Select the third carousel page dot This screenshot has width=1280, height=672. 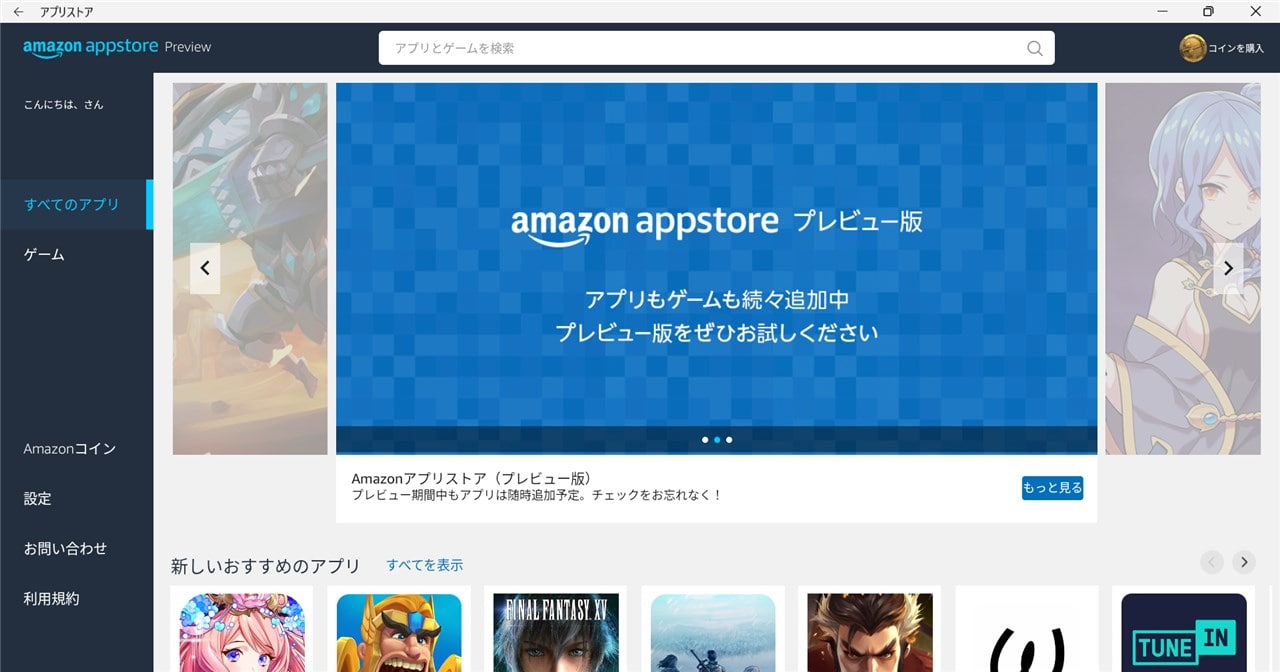pos(729,440)
